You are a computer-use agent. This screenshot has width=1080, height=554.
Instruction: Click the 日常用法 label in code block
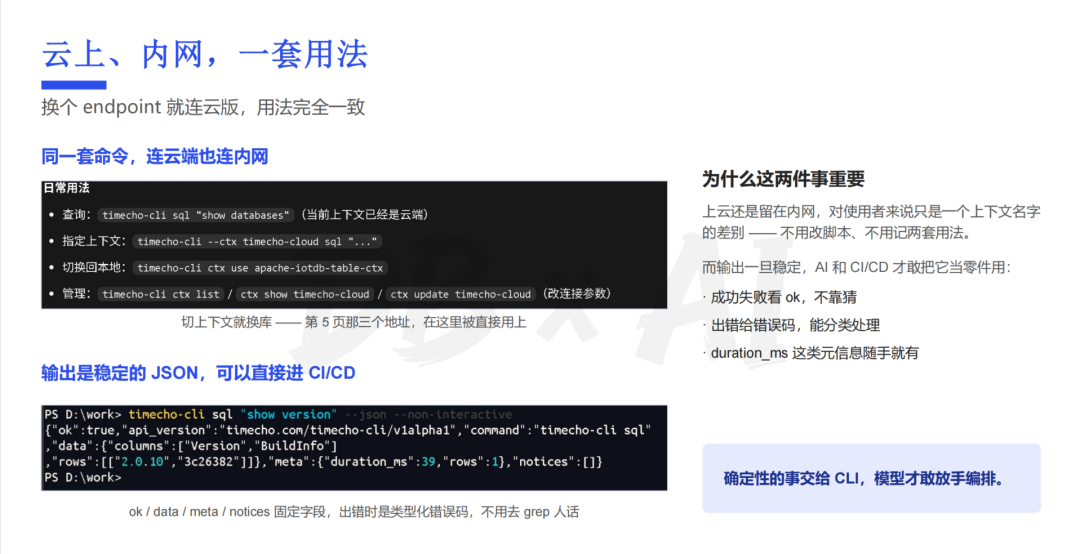(66, 187)
